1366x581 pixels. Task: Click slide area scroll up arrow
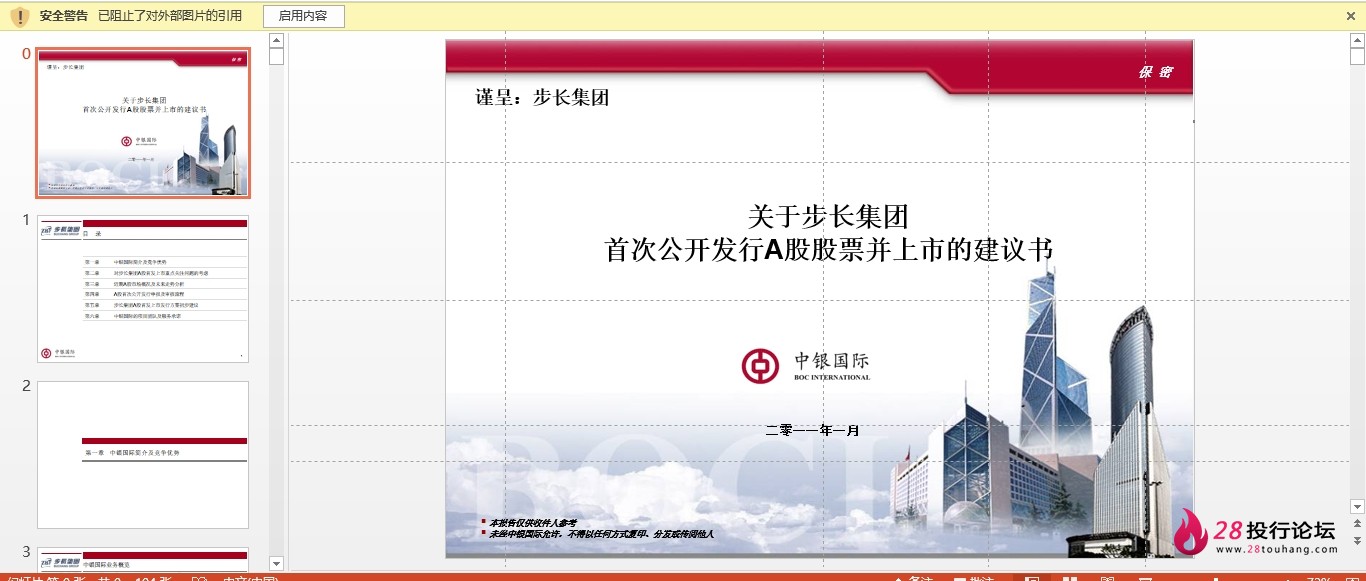pyautogui.click(x=1357, y=41)
